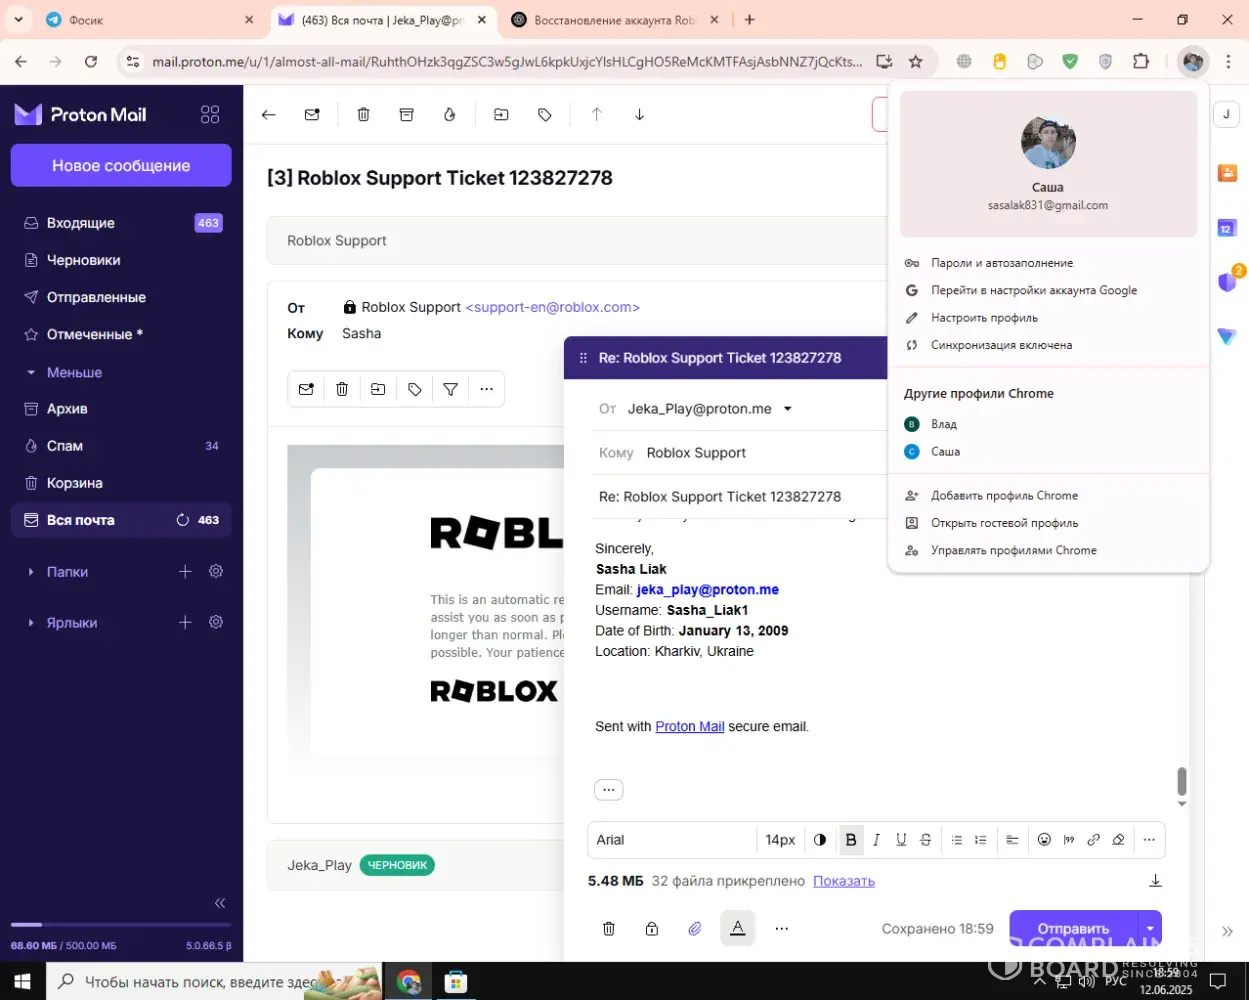Discard the draft using composer trash icon

609,929
